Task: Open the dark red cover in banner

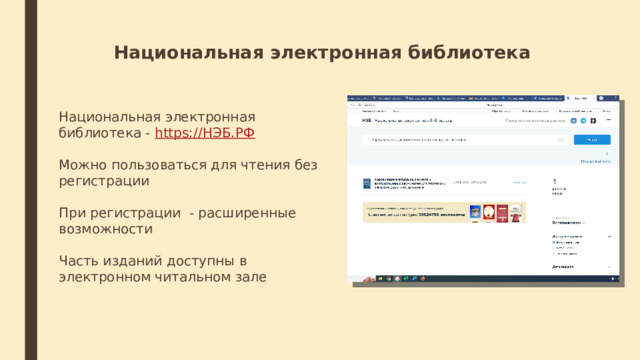Action: (502, 213)
